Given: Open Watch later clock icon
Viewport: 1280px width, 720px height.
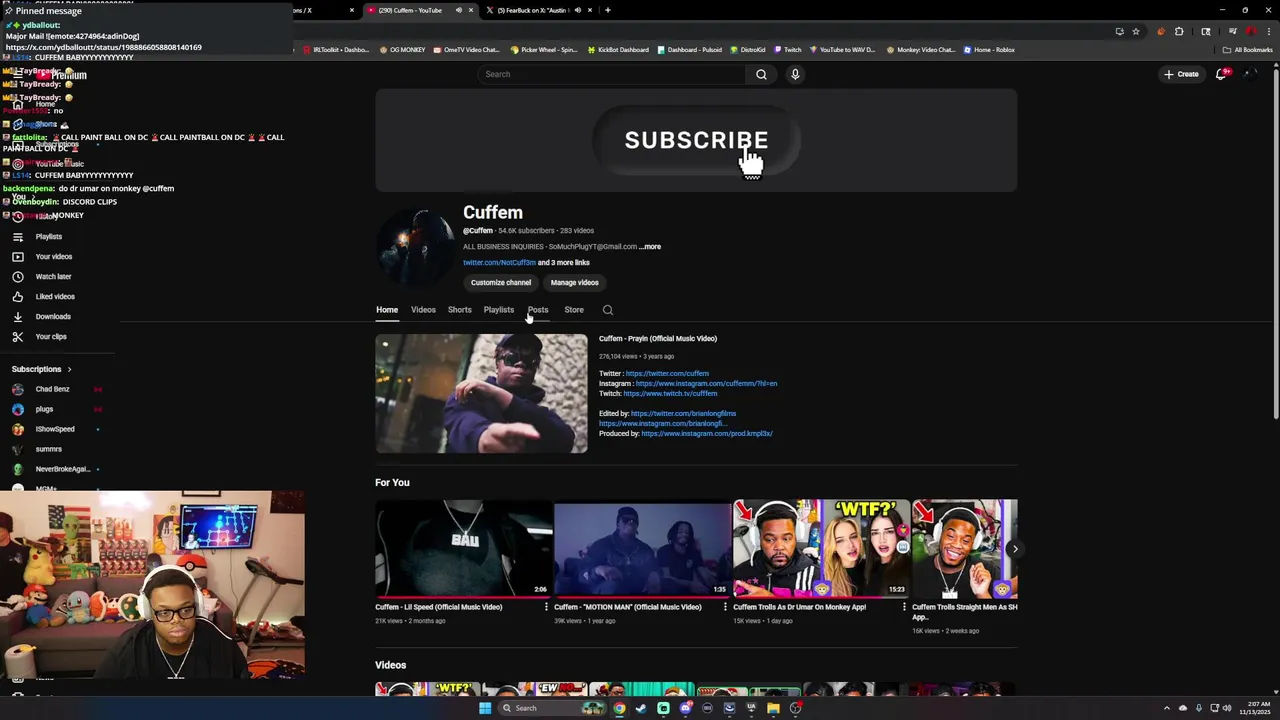Looking at the screenshot, I should pos(18,277).
